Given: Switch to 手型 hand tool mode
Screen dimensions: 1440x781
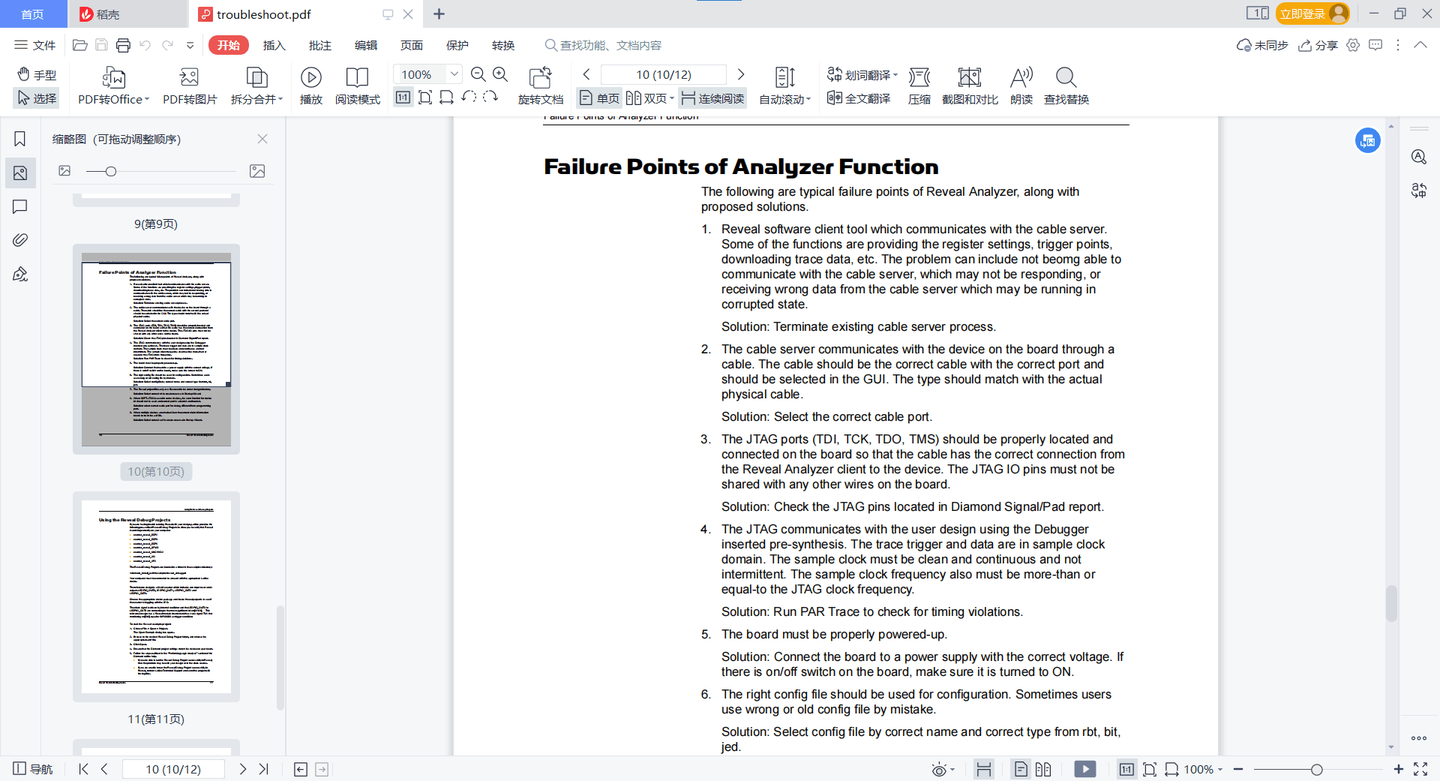Looking at the screenshot, I should pyautogui.click(x=37, y=75).
